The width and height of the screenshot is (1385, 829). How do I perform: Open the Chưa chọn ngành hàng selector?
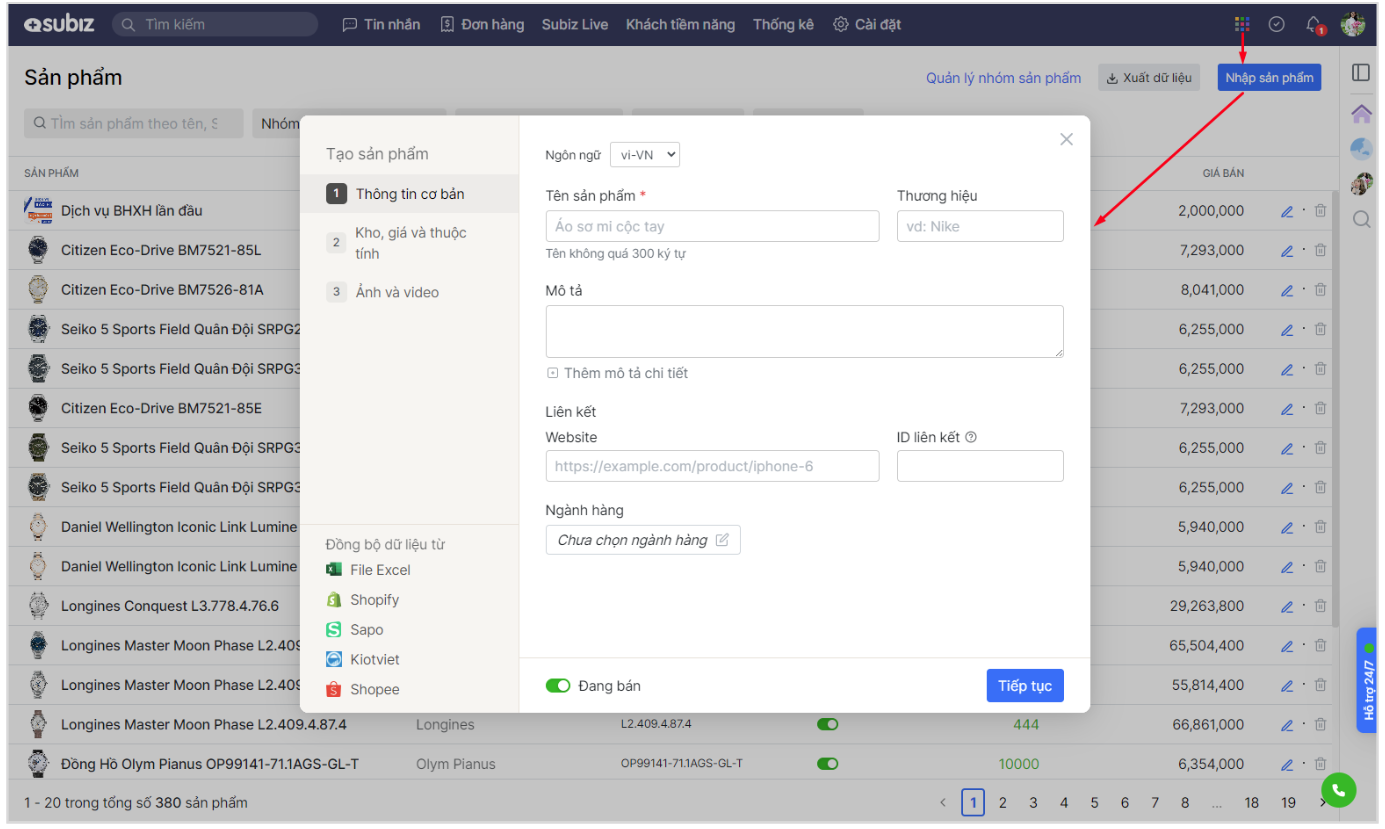643,540
